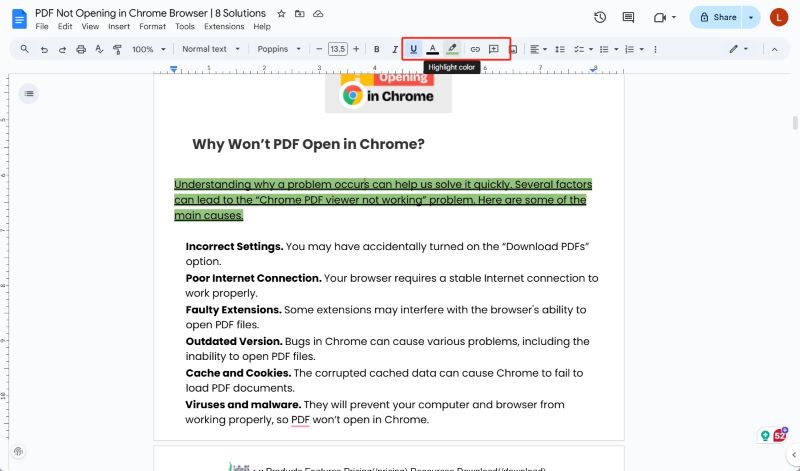
Task: Collapse the menus with chevron
Action: pyautogui.click(x=774, y=49)
